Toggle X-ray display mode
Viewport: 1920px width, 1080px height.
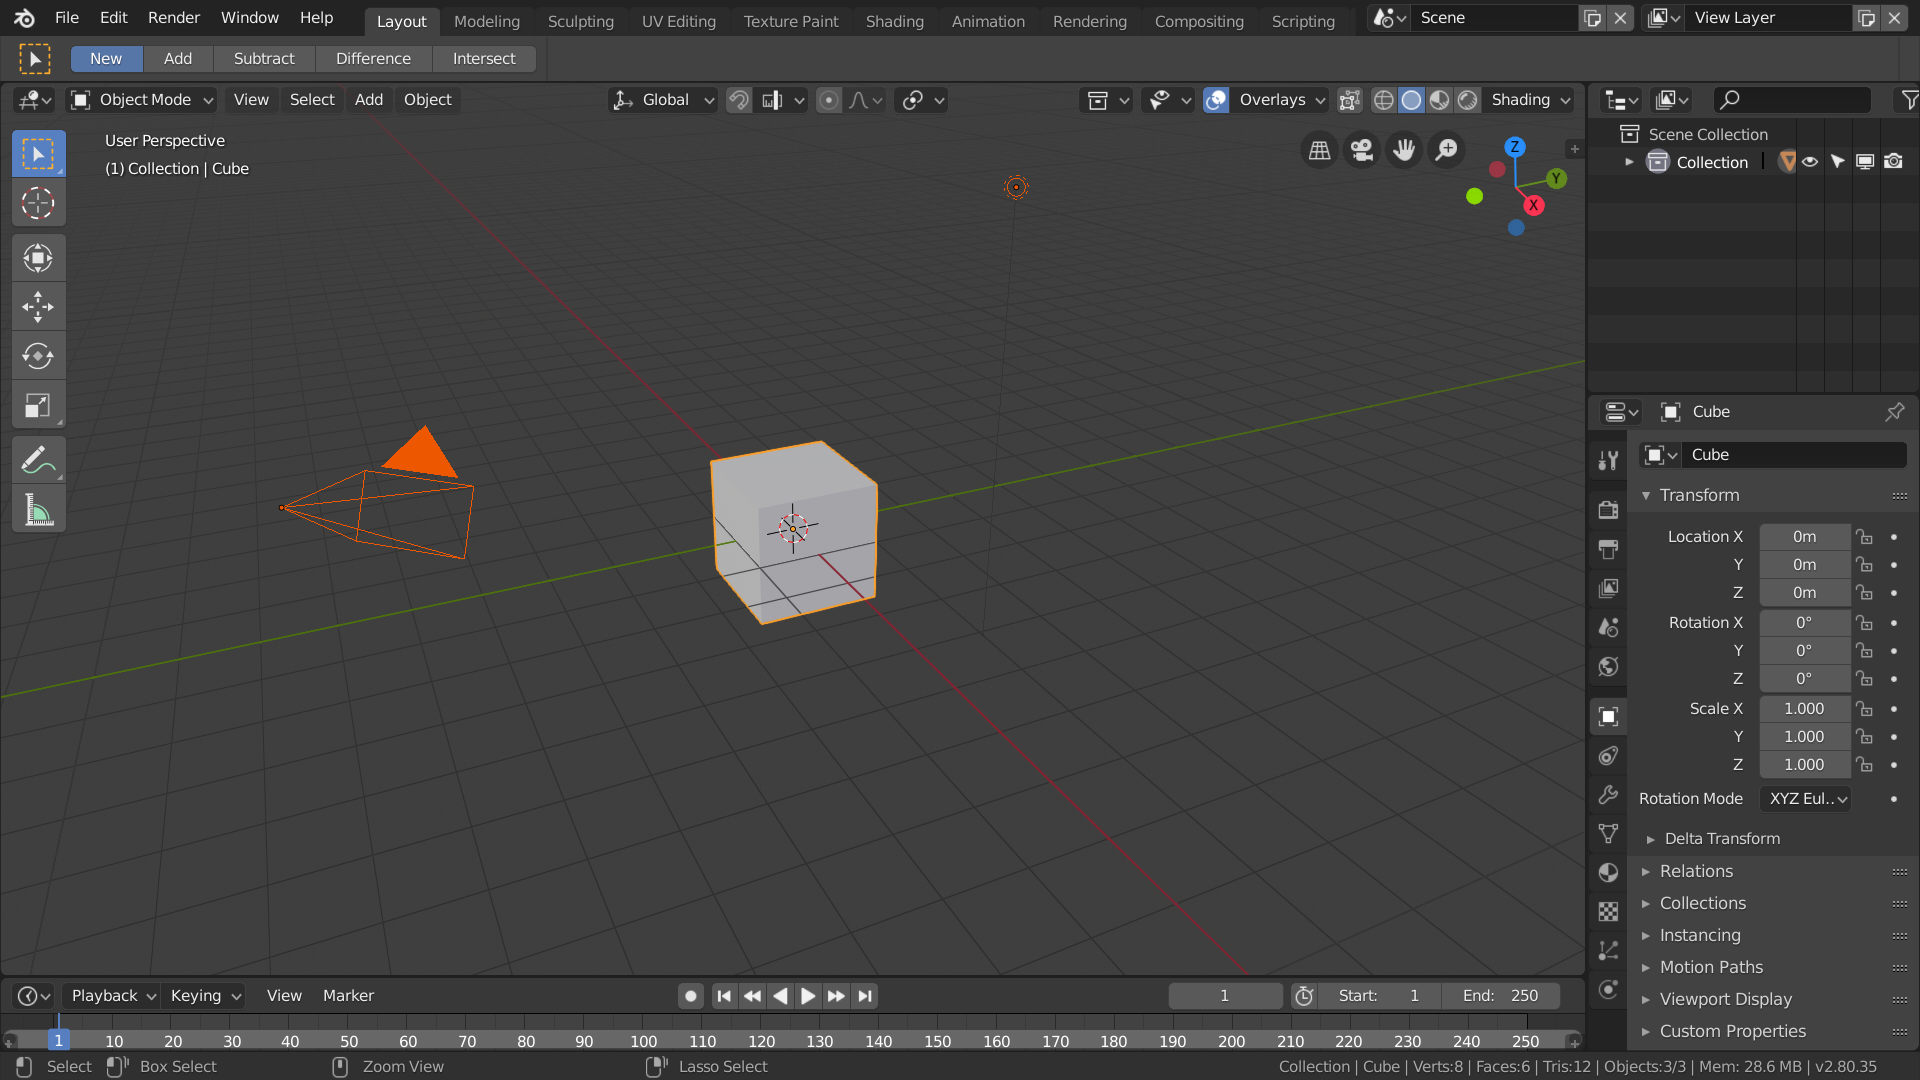(1350, 100)
